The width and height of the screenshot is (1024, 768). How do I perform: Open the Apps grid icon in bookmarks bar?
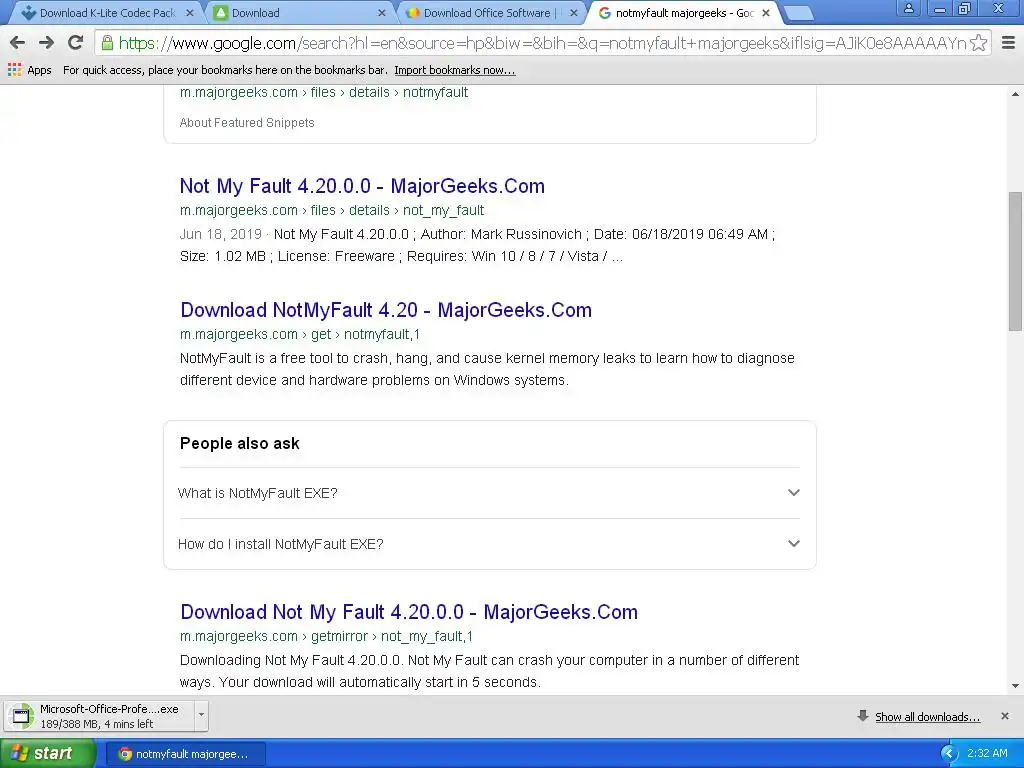point(14,70)
